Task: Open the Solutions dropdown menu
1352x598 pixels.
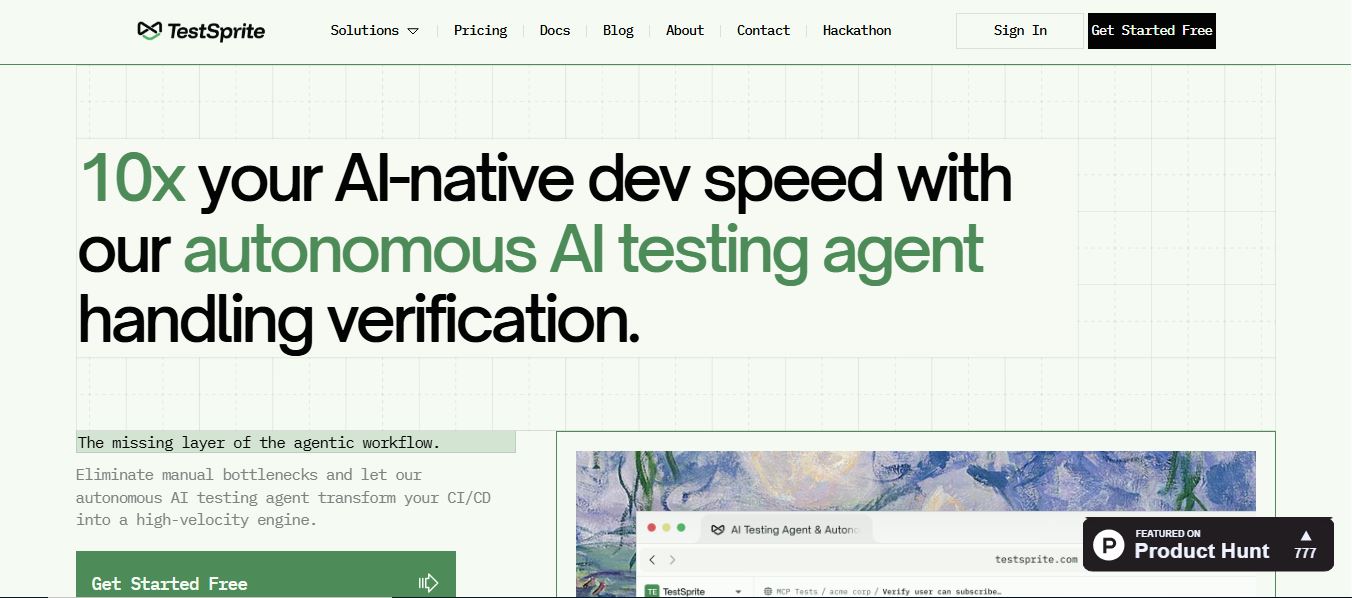Action: (x=374, y=31)
